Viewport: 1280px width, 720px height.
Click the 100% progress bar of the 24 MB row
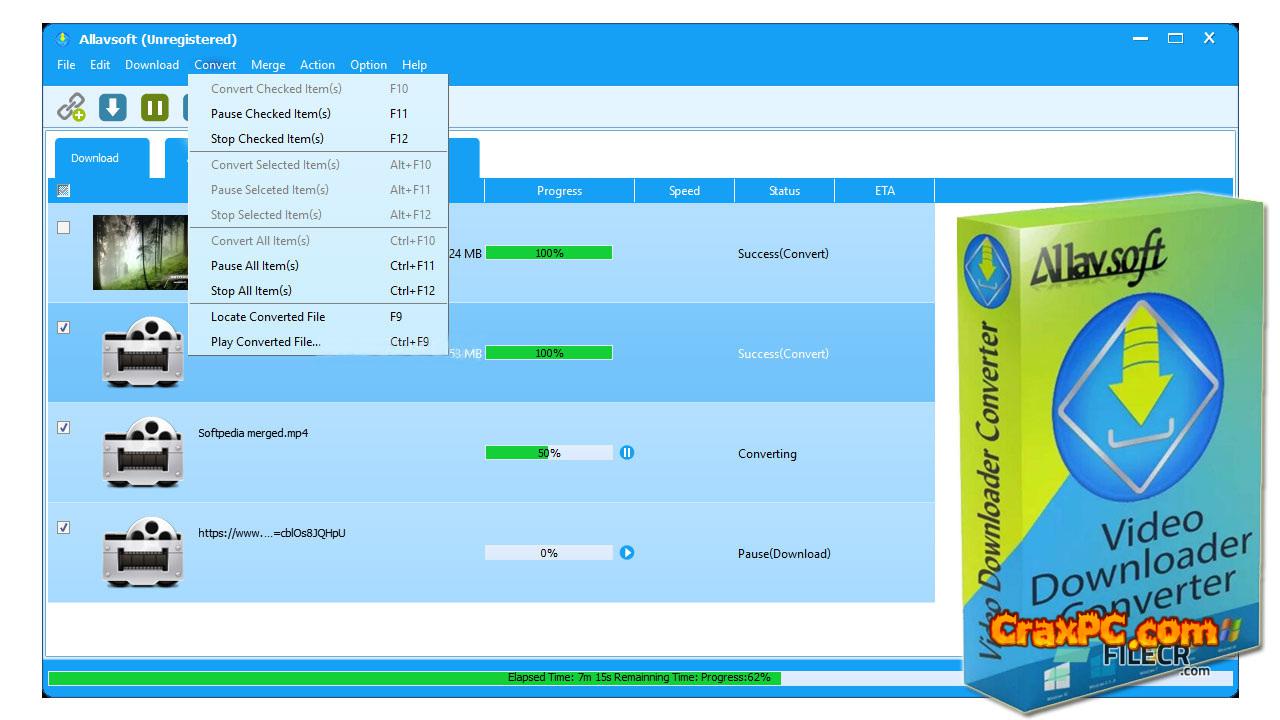click(x=549, y=253)
